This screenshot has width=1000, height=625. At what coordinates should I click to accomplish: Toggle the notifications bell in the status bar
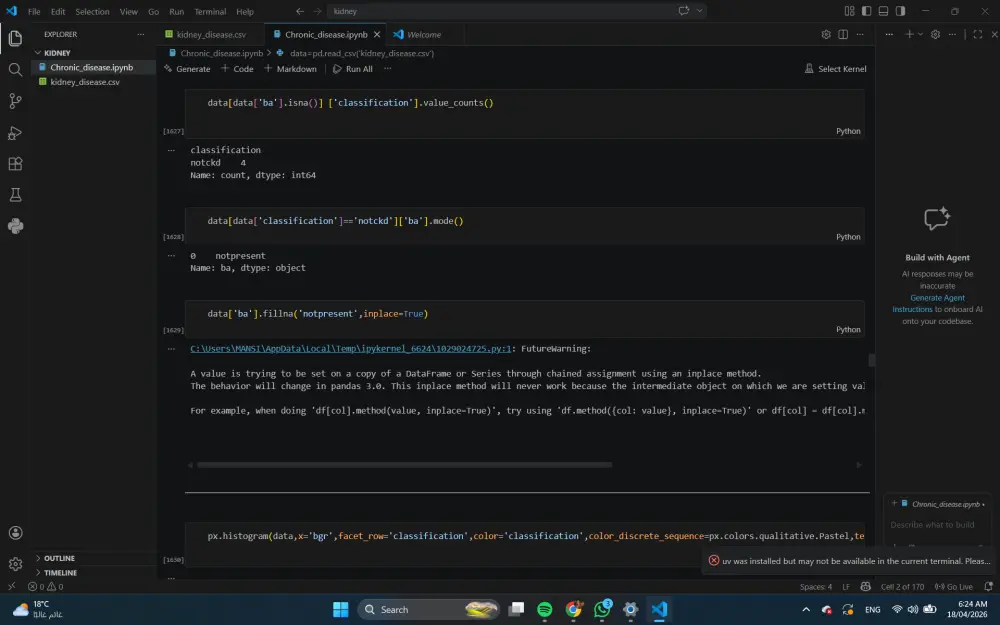(988, 588)
